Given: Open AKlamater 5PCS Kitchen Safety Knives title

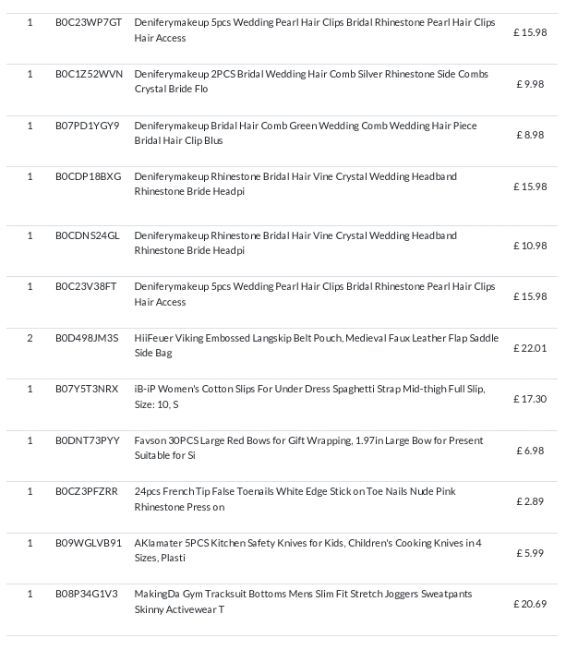Looking at the screenshot, I should 308,551.
